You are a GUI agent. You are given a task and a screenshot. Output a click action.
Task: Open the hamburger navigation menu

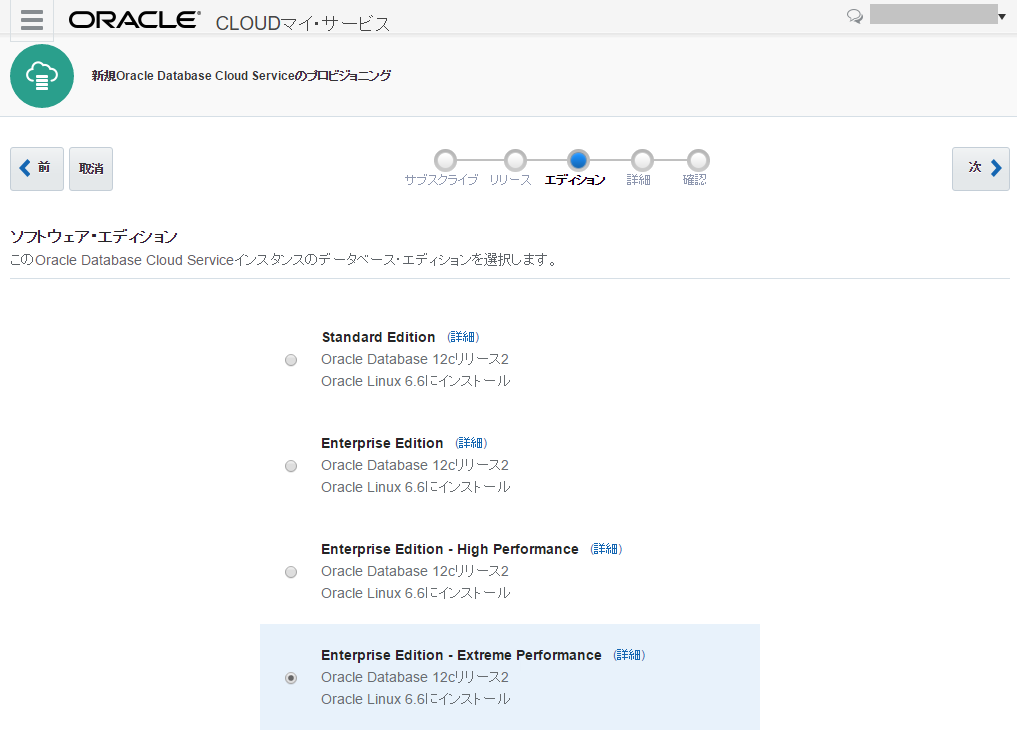pyautogui.click(x=32, y=20)
